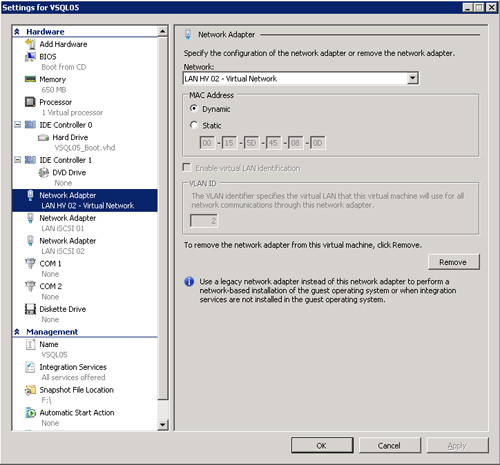Viewport: 500px width, 465px height.
Task: Click the selected Network Adapter icon
Action: [x=30, y=195]
